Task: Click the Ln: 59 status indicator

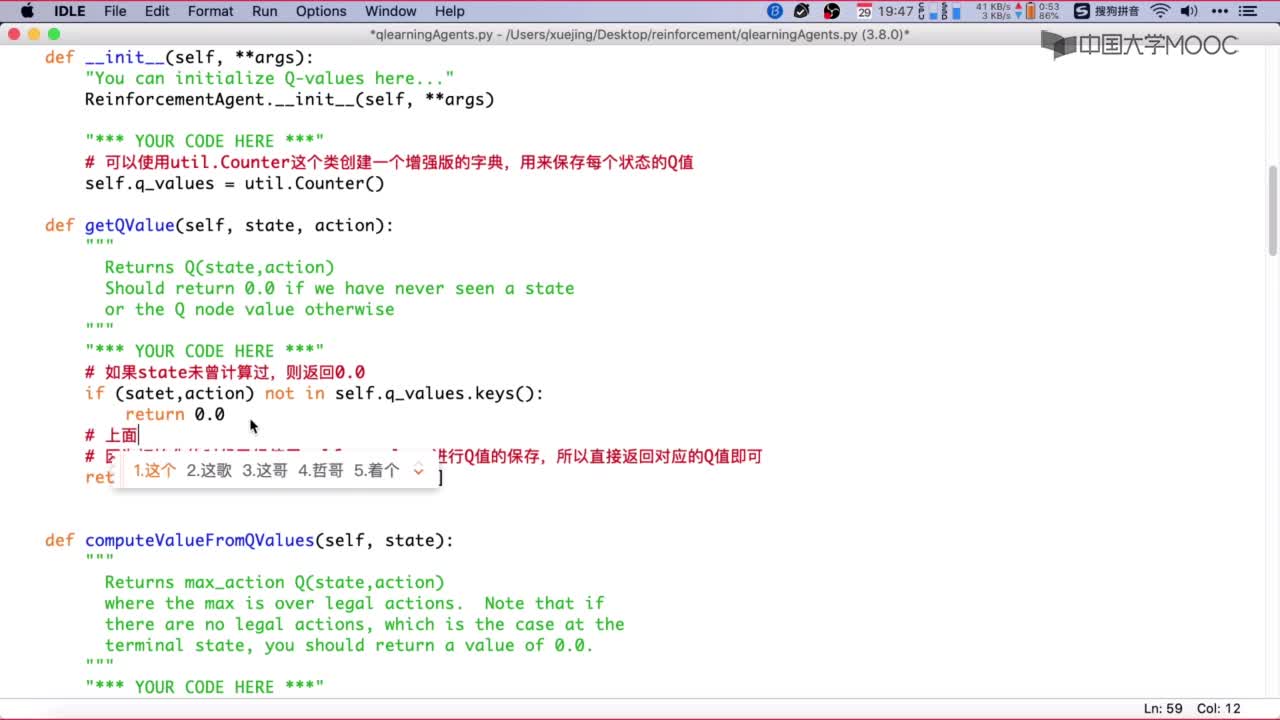Action: click(x=1163, y=708)
